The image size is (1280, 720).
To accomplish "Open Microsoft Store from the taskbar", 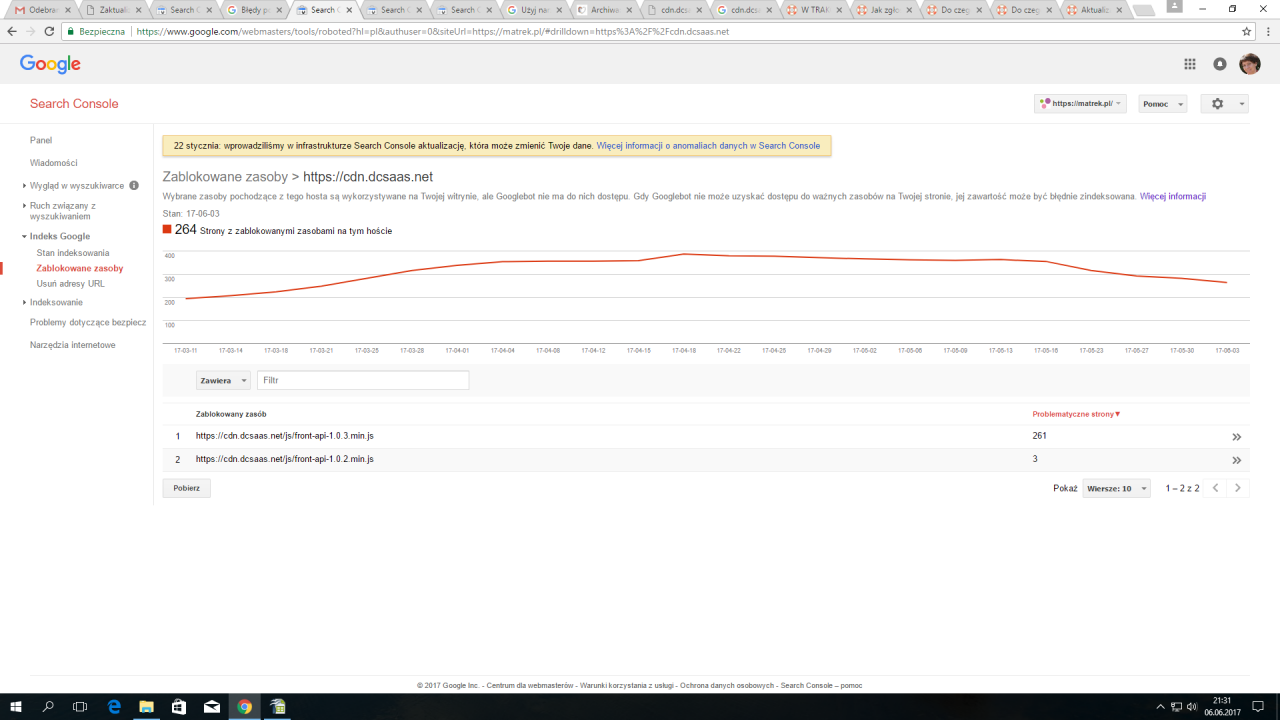I will pyautogui.click(x=179, y=706).
